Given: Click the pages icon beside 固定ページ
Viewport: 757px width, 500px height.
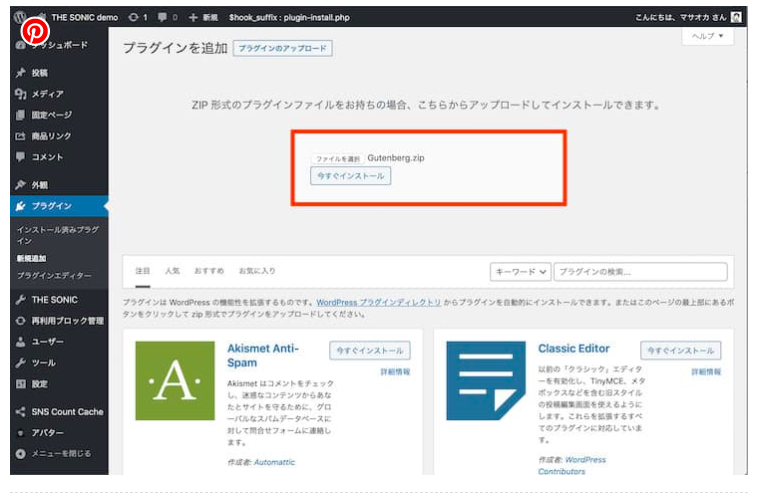Looking at the screenshot, I should coord(20,115).
